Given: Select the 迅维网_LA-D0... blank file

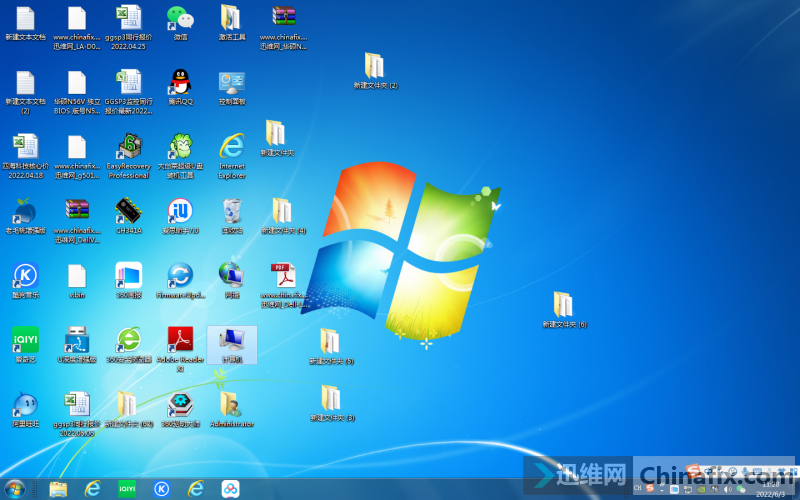Looking at the screenshot, I should (77, 27).
